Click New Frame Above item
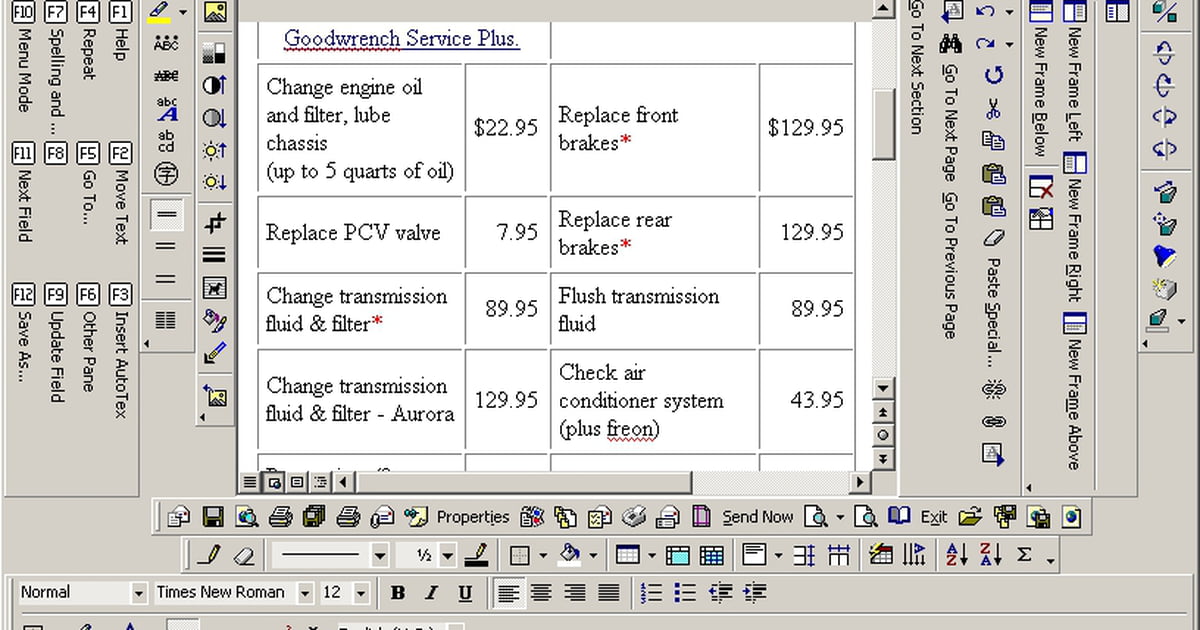 click(x=1075, y=392)
